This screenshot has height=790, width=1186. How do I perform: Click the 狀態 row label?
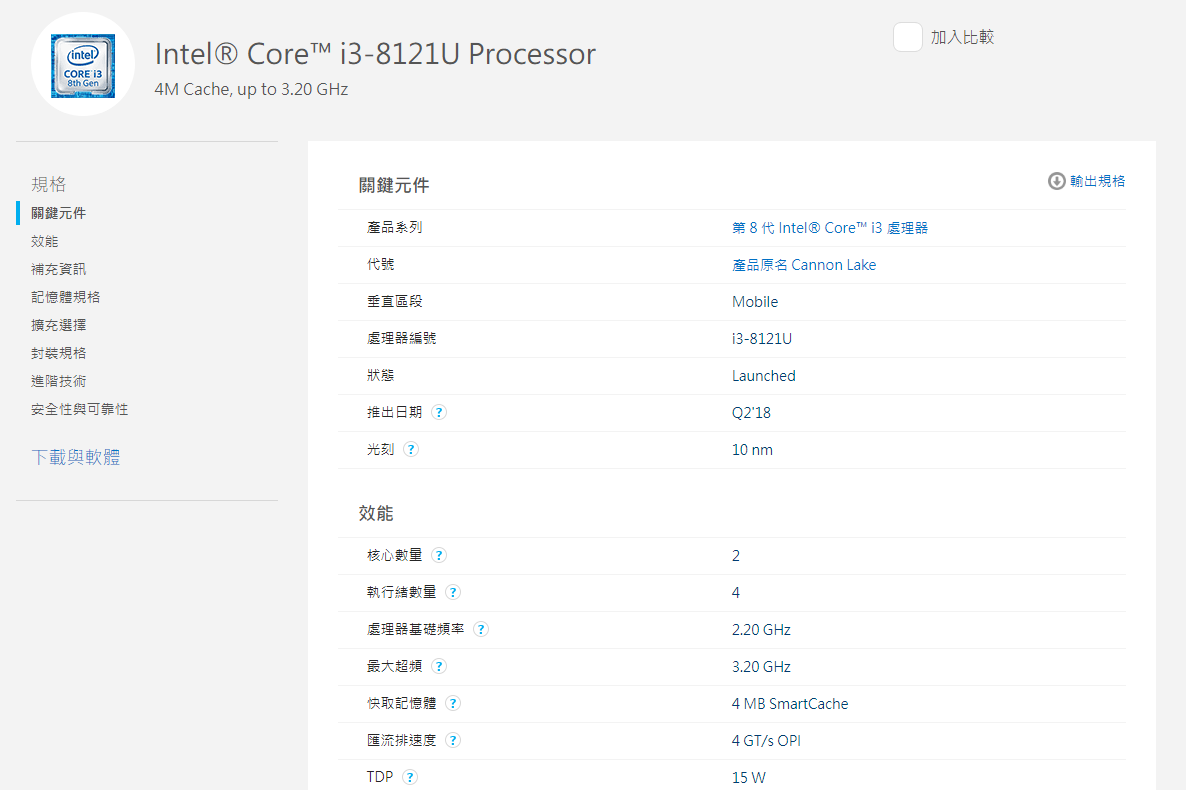(380, 375)
